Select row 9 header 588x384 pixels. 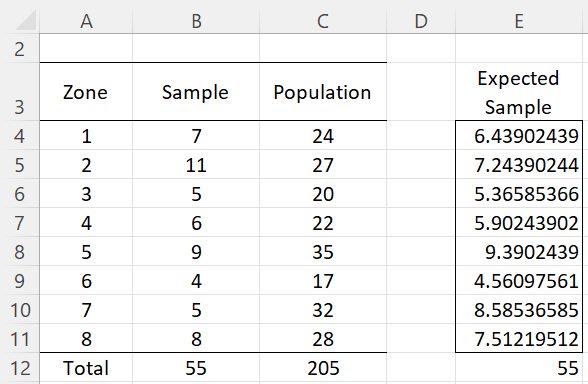pos(20,280)
